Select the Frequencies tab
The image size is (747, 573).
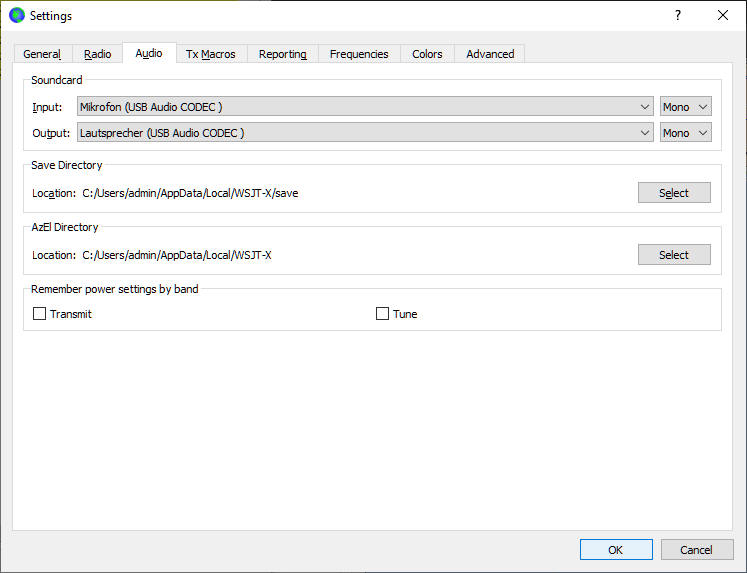click(359, 54)
